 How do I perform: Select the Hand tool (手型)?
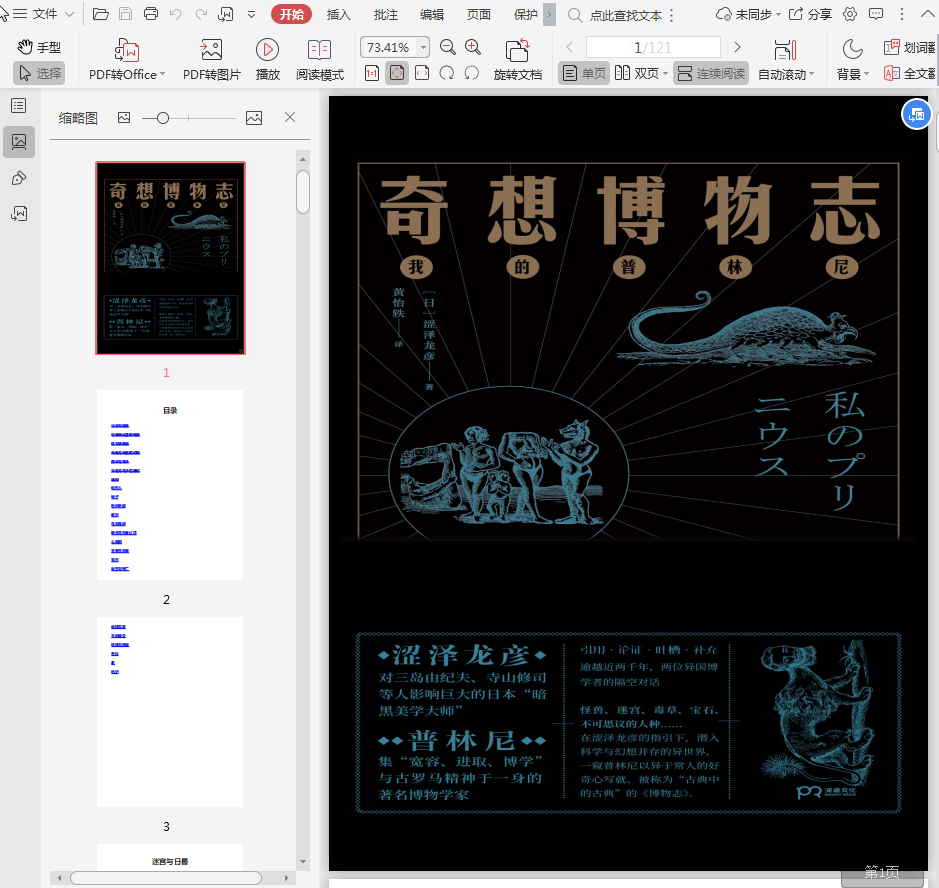39,47
